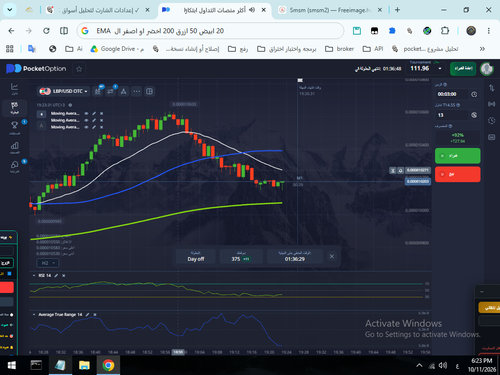Remove the Average True Range 14 indicator
500x375 pixels.
pyautogui.click(x=95, y=315)
